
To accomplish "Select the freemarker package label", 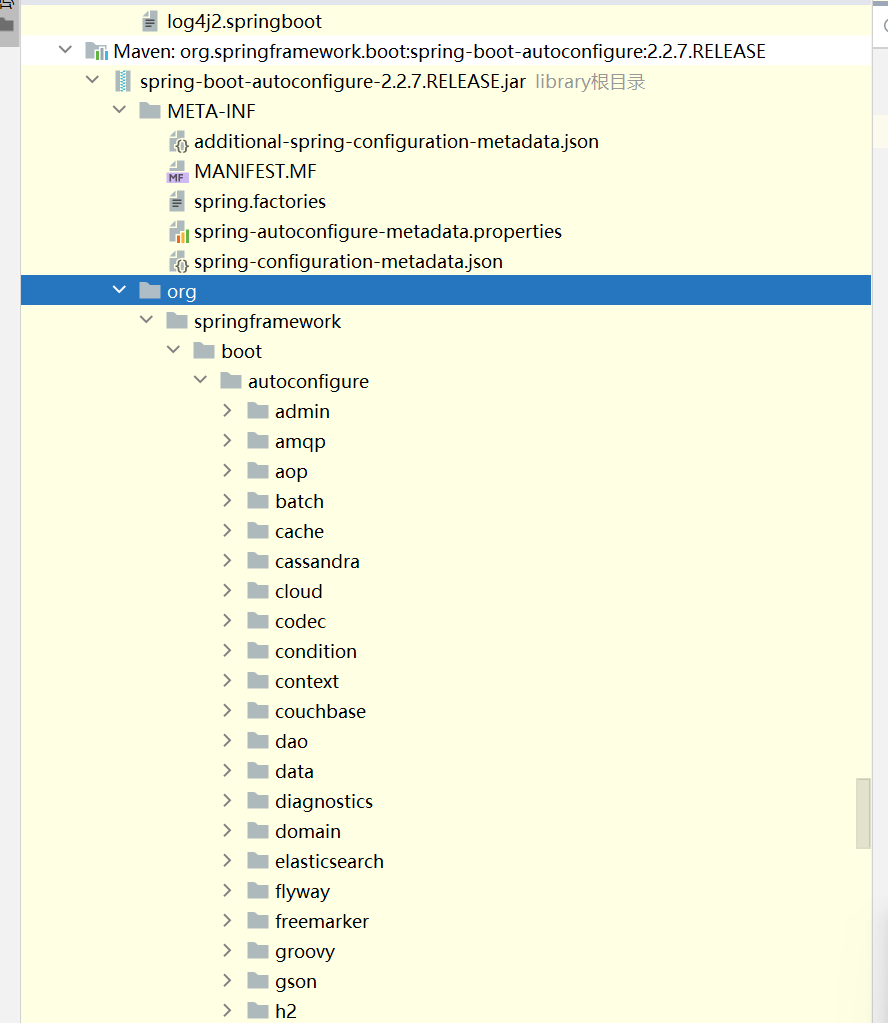I will pyautogui.click(x=322, y=921).
